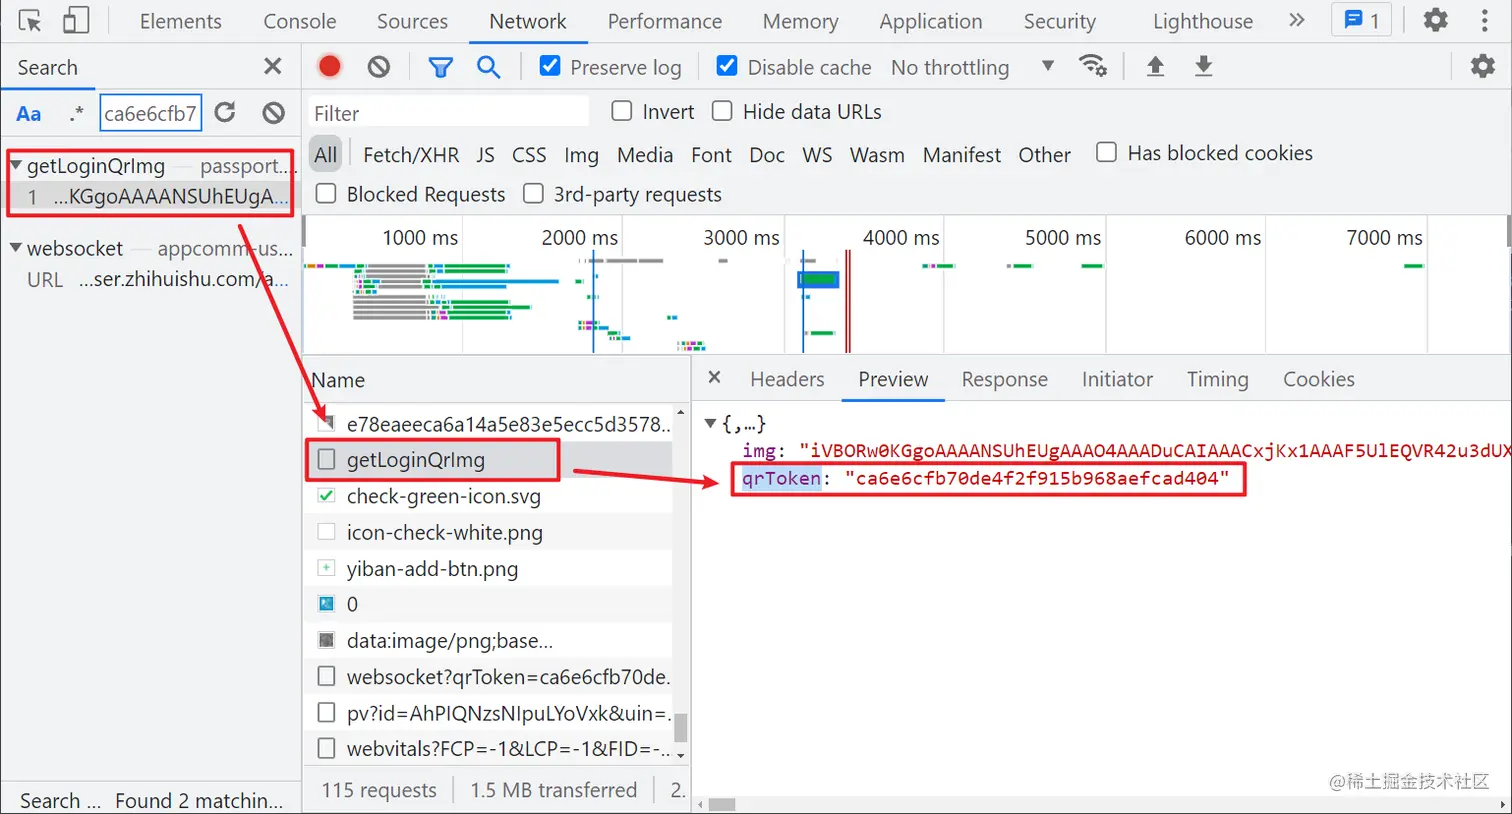Viewport: 1512px width, 814px height.
Task: Click the network Filter text field
Action: pyautogui.click(x=448, y=113)
